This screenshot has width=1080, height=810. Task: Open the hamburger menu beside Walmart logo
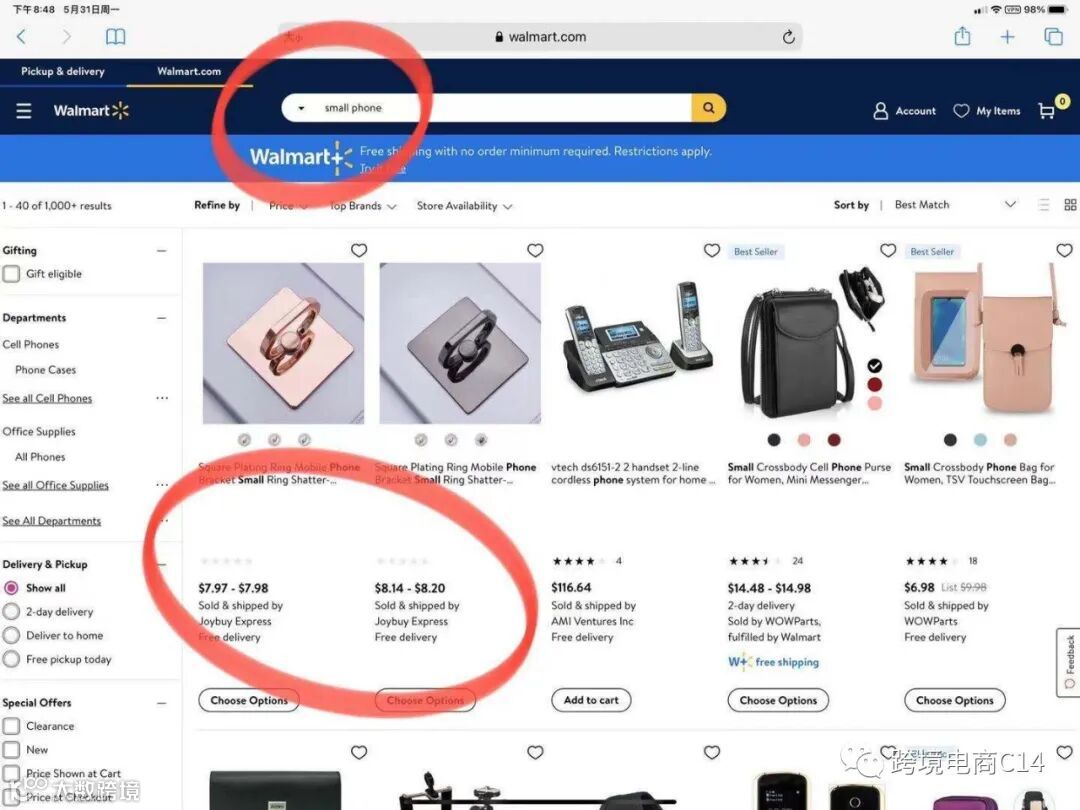coord(23,110)
